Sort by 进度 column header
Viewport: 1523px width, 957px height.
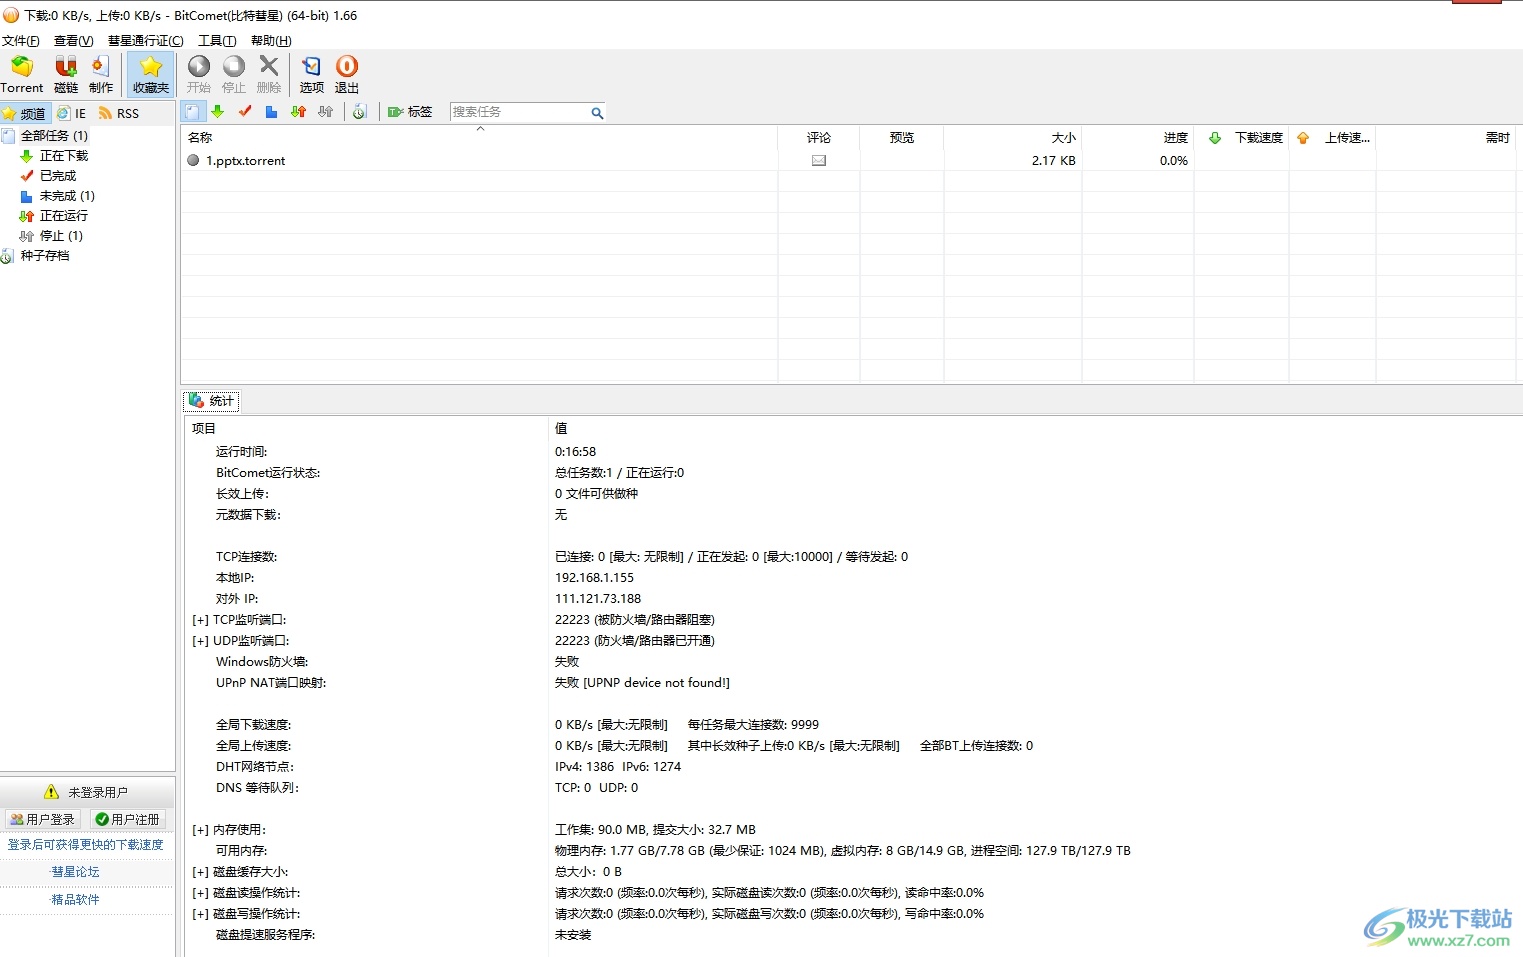1138,137
